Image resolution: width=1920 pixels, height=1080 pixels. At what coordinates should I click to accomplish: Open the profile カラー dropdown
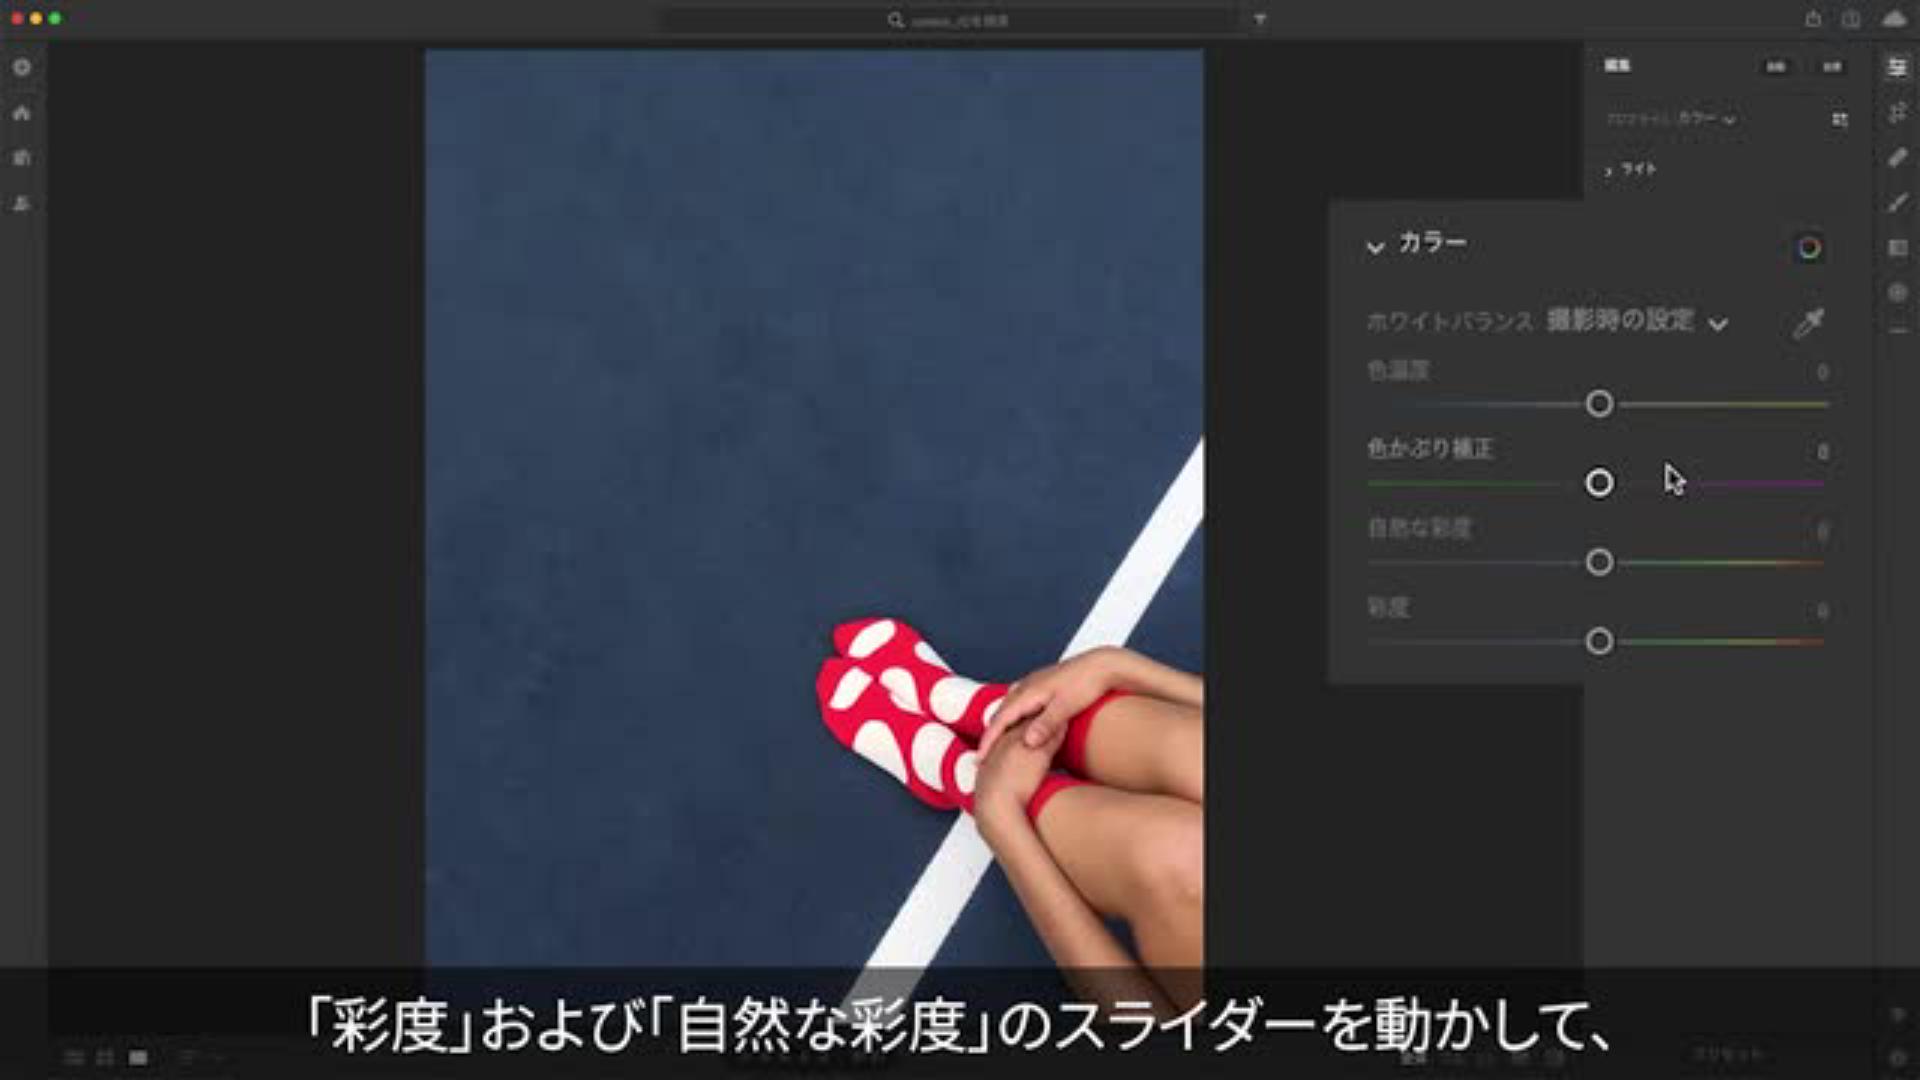[x=1705, y=119]
